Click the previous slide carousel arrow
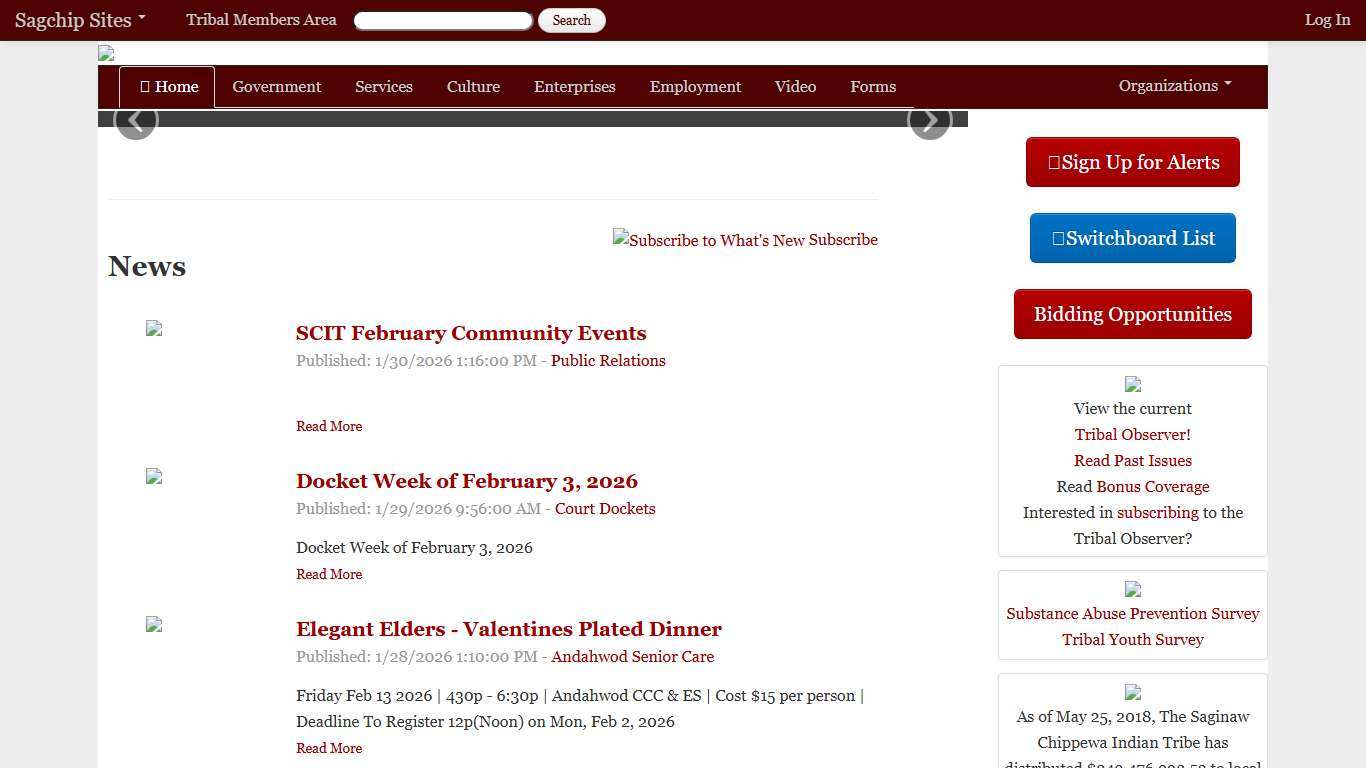Image resolution: width=1366 pixels, height=768 pixels. (x=136, y=120)
